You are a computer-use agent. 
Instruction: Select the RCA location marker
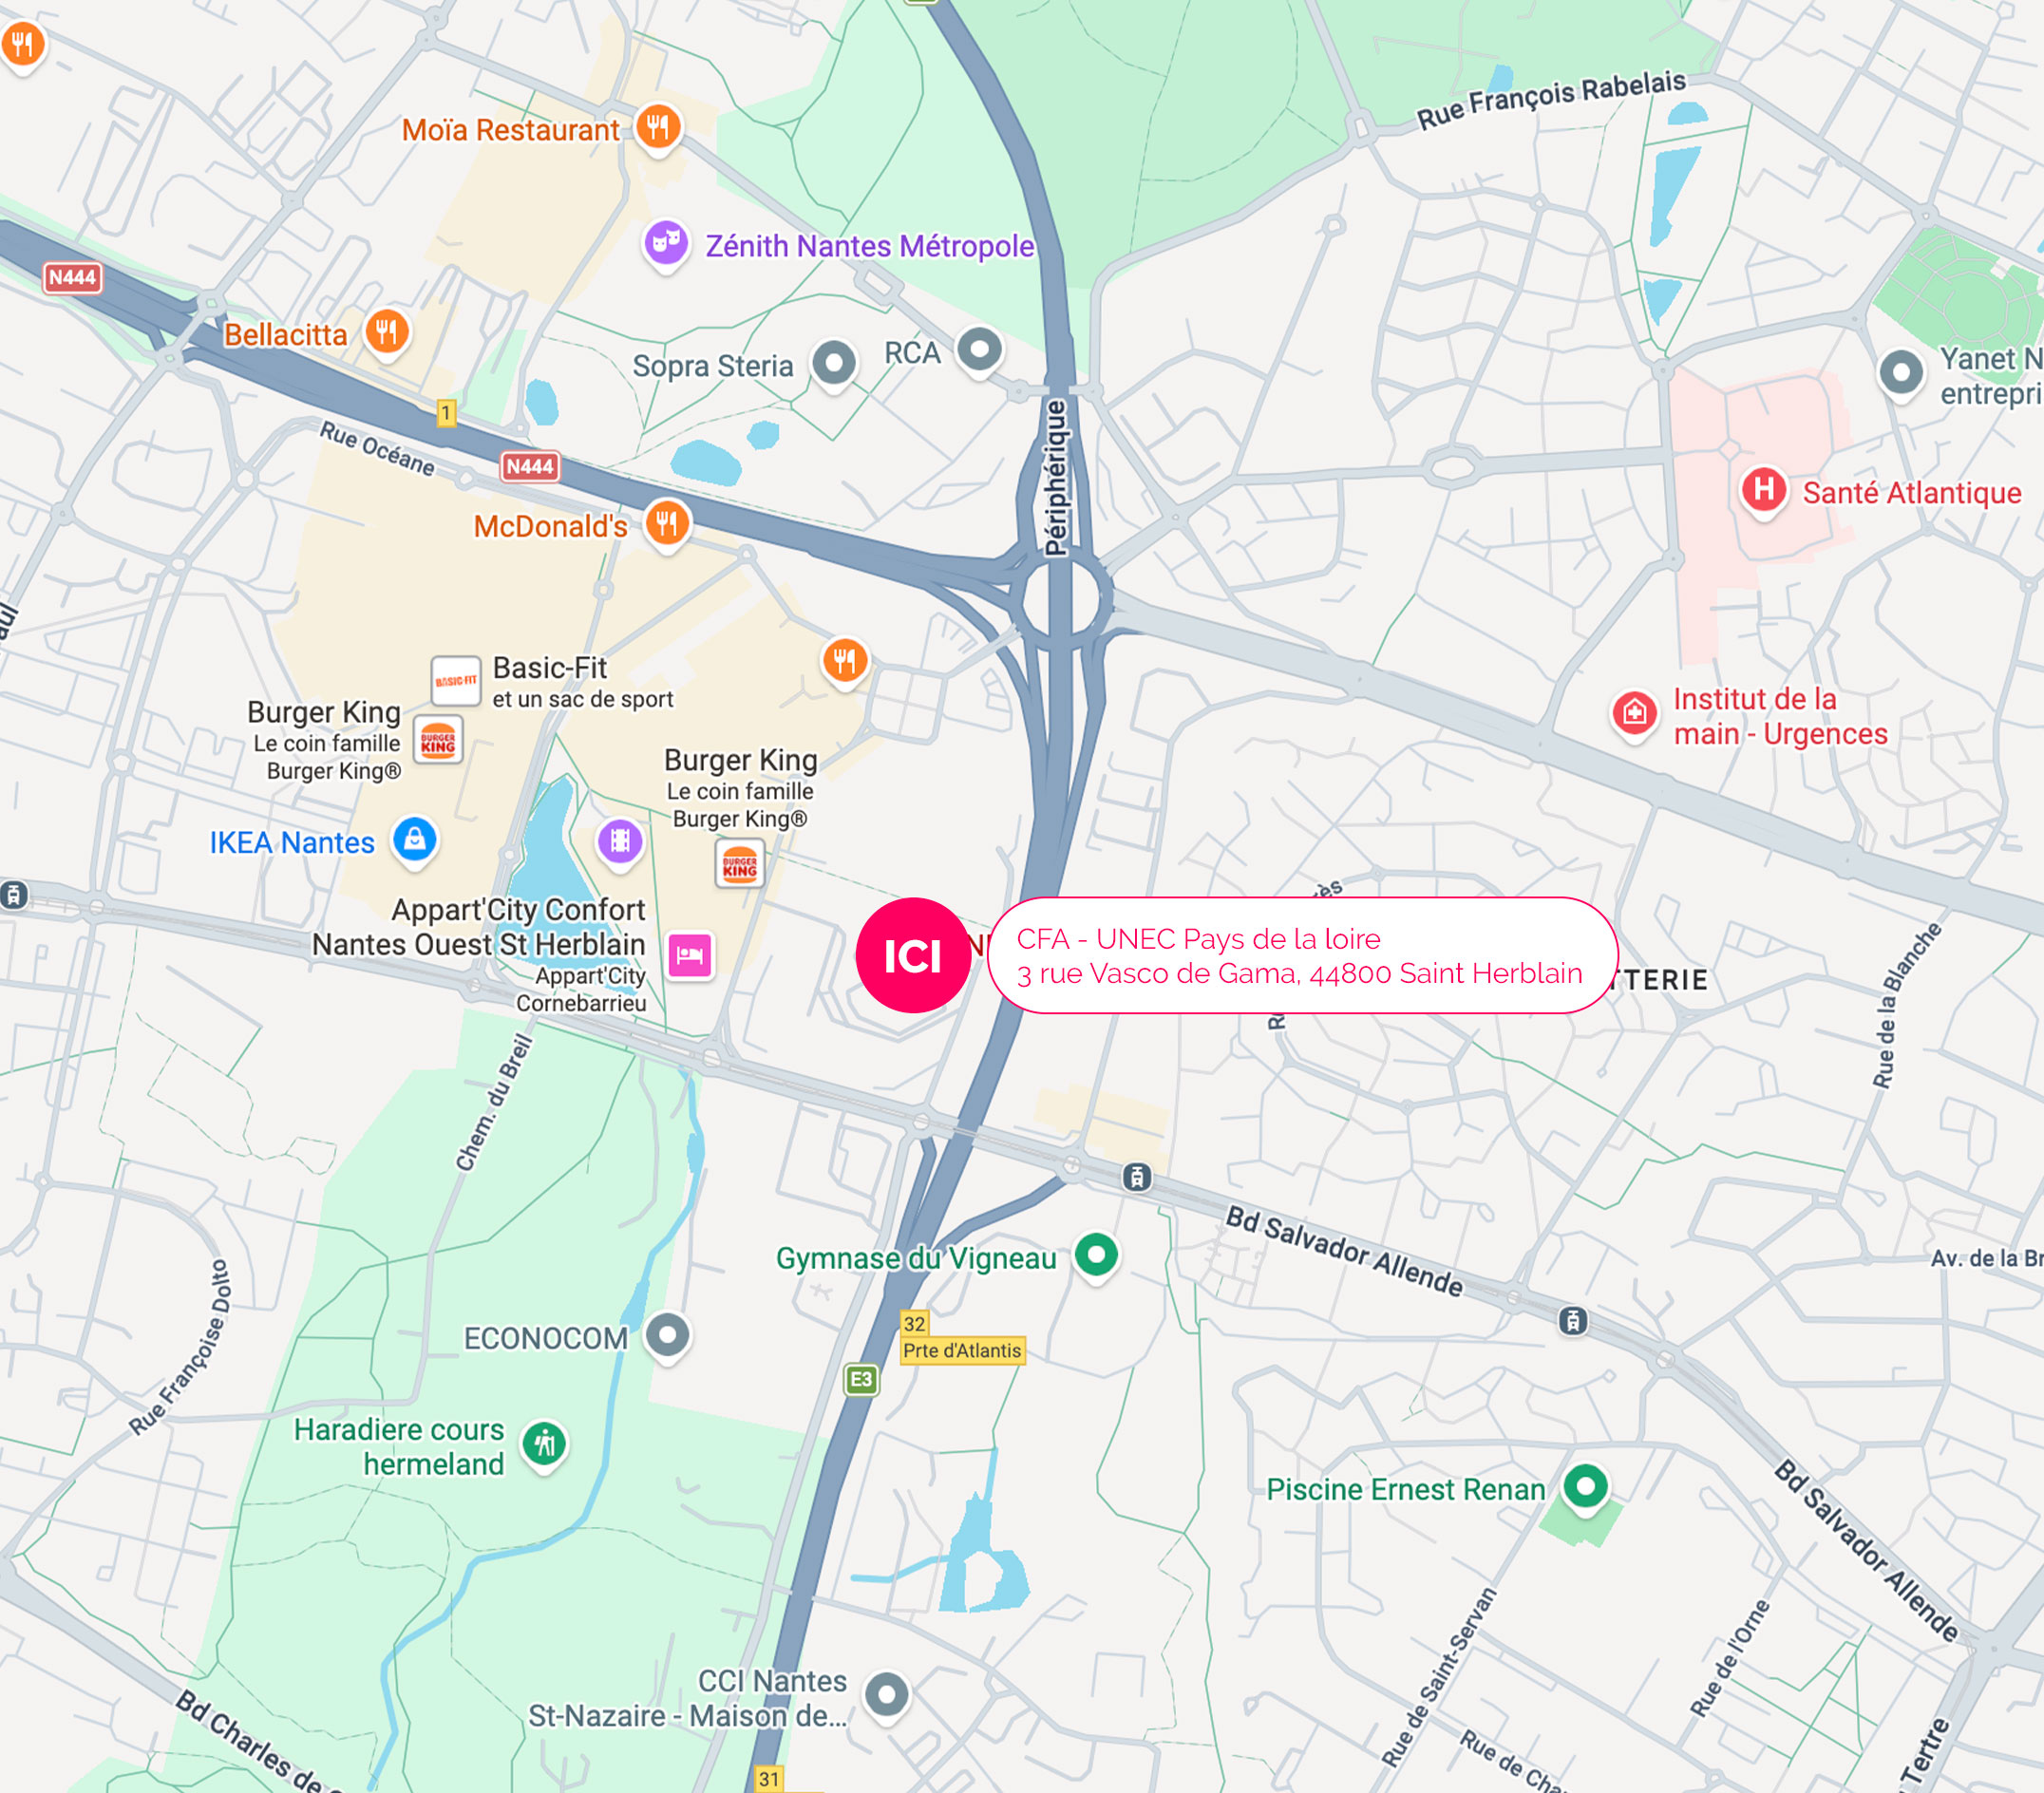click(980, 350)
